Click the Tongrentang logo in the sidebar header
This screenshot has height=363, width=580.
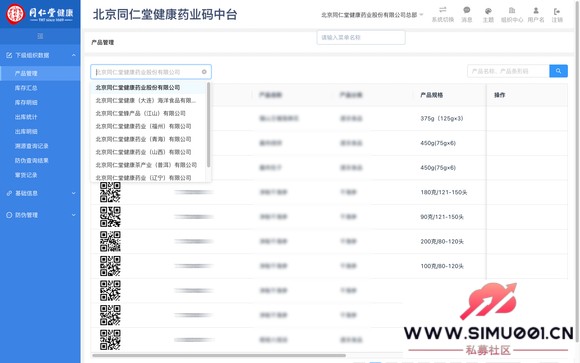pyautogui.click(x=40, y=14)
